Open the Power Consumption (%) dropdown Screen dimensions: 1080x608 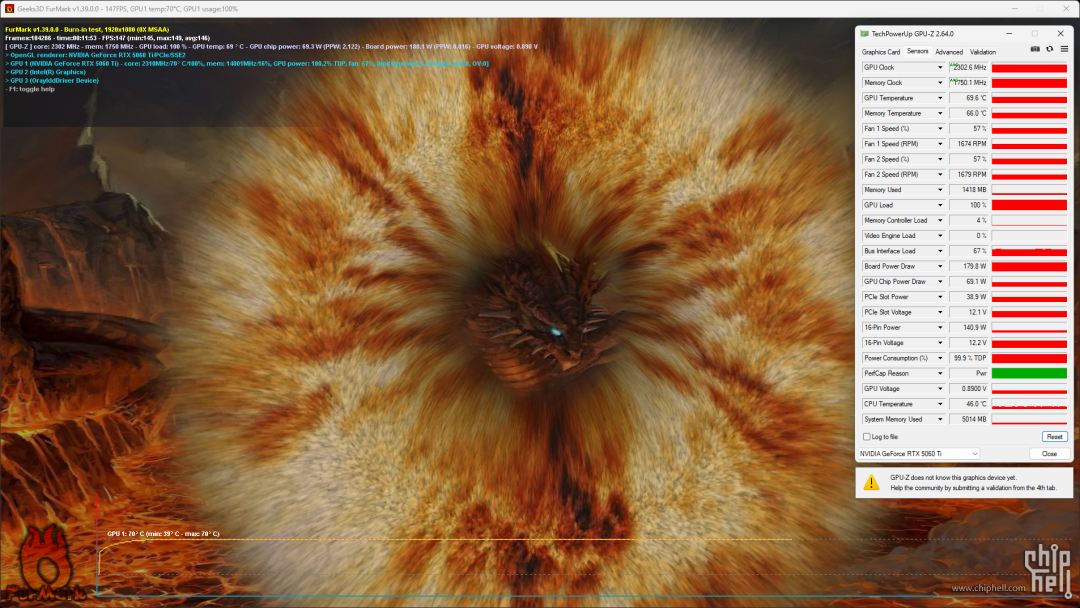[x=939, y=358]
